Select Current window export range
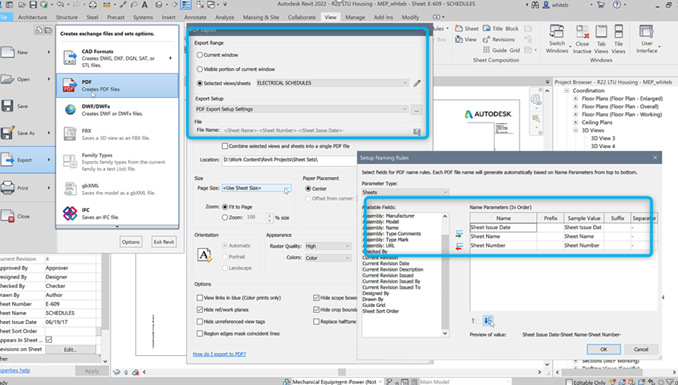Screen dimensions: 678x385 coord(200,55)
